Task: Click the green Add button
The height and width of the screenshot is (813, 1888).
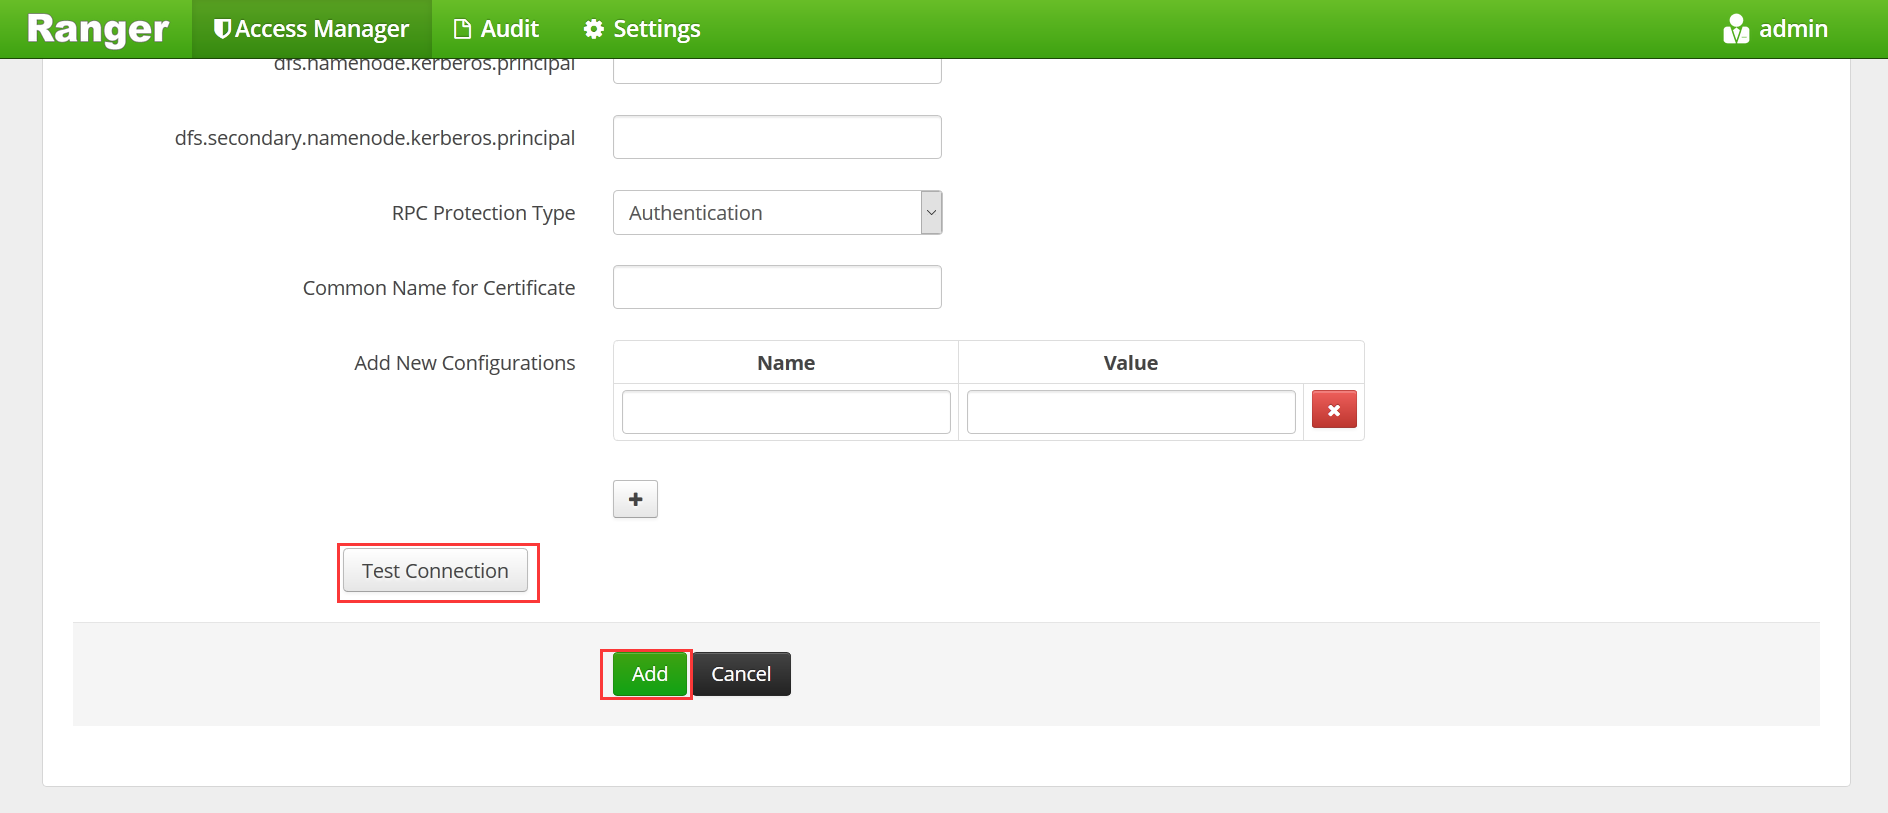Action: (649, 674)
